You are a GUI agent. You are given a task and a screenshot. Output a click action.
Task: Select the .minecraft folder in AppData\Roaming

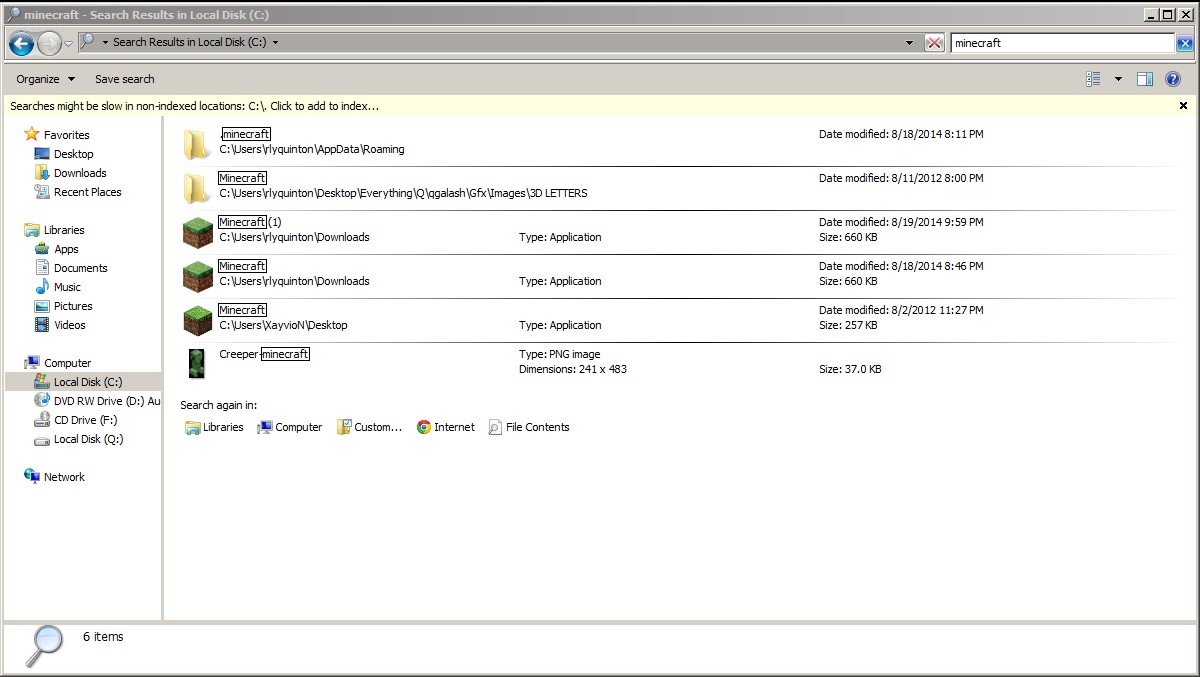[x=680, y=143]
